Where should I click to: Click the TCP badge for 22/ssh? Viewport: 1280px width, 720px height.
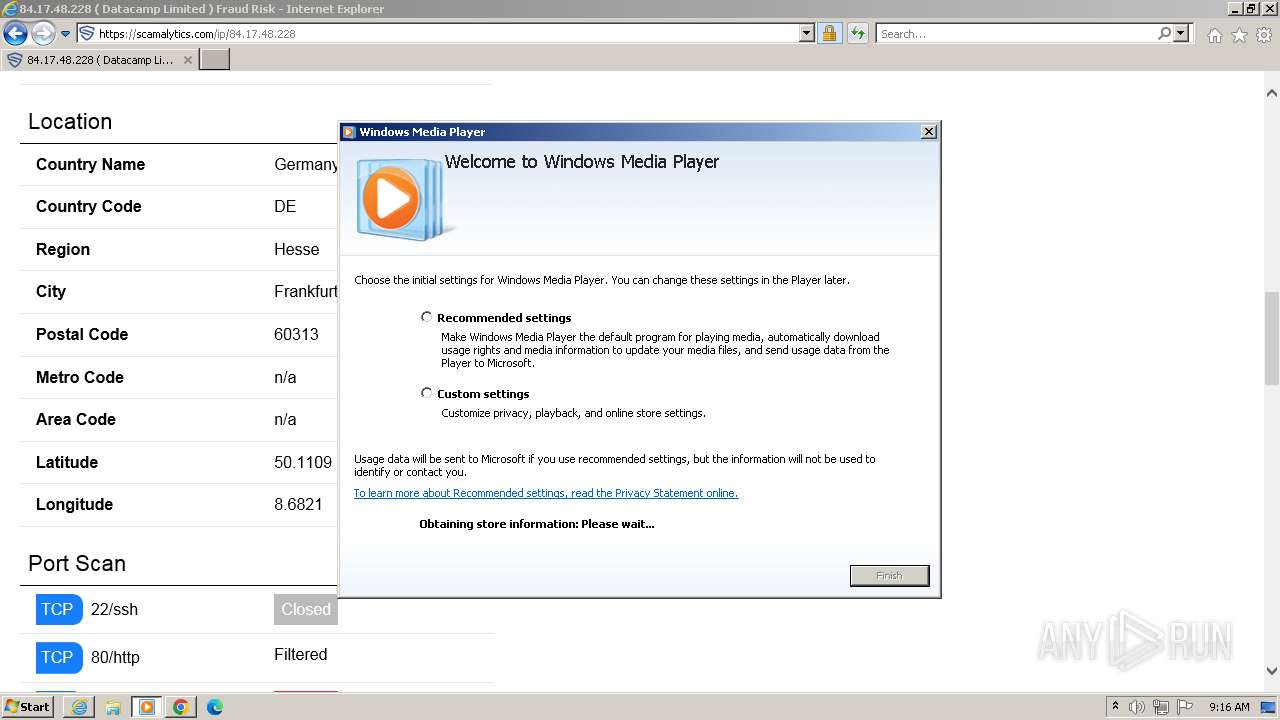(57, 609)
